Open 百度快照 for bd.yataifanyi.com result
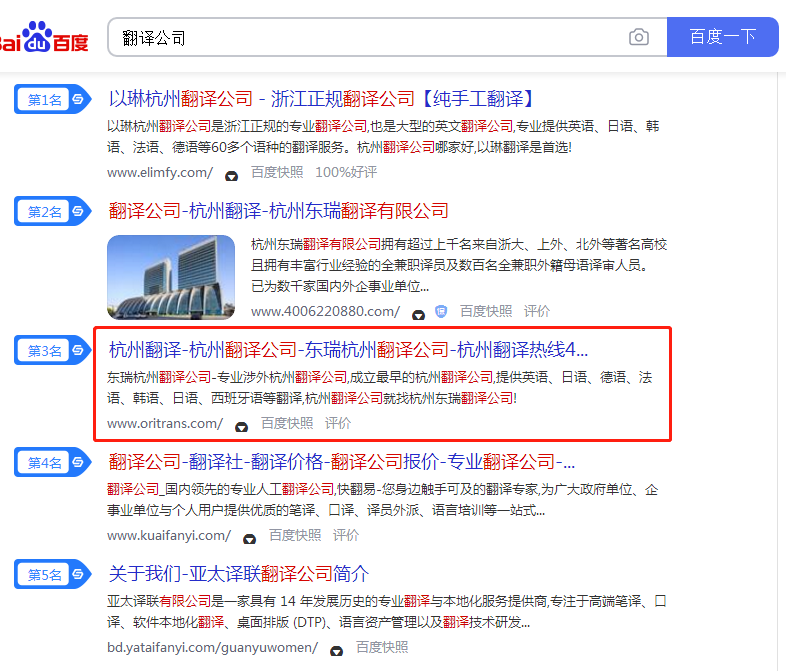Viewport: 786px width, 671px height. [x=382, y=647]
